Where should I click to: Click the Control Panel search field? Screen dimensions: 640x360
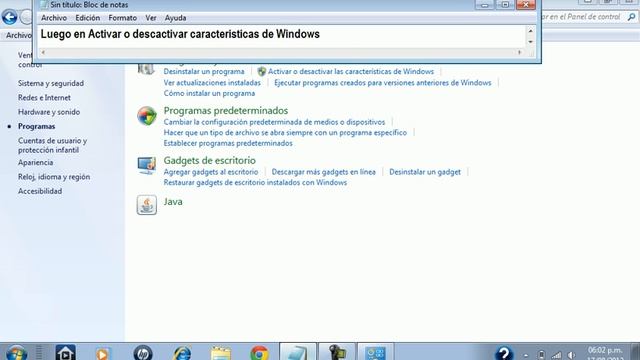(582, 17)
